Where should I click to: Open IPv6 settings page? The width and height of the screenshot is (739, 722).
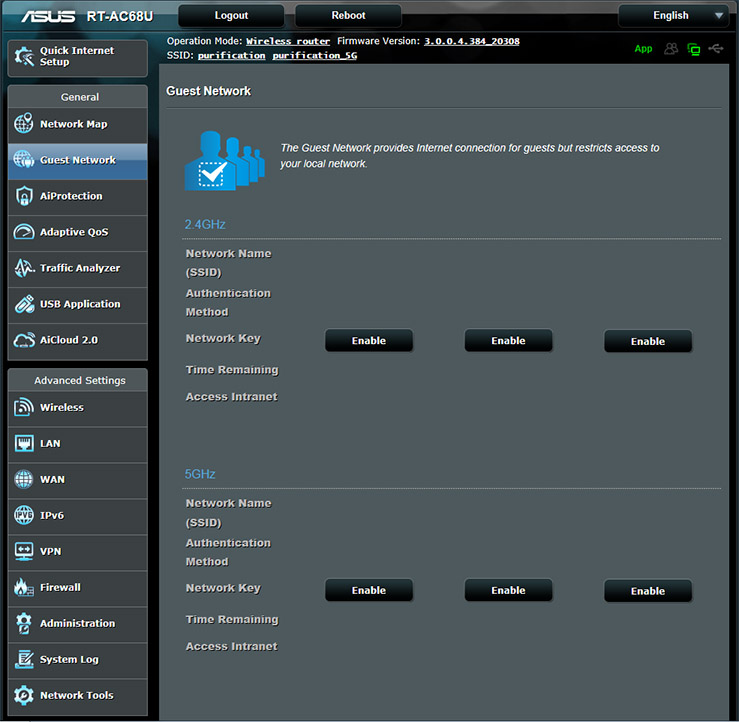click(78, 516)
